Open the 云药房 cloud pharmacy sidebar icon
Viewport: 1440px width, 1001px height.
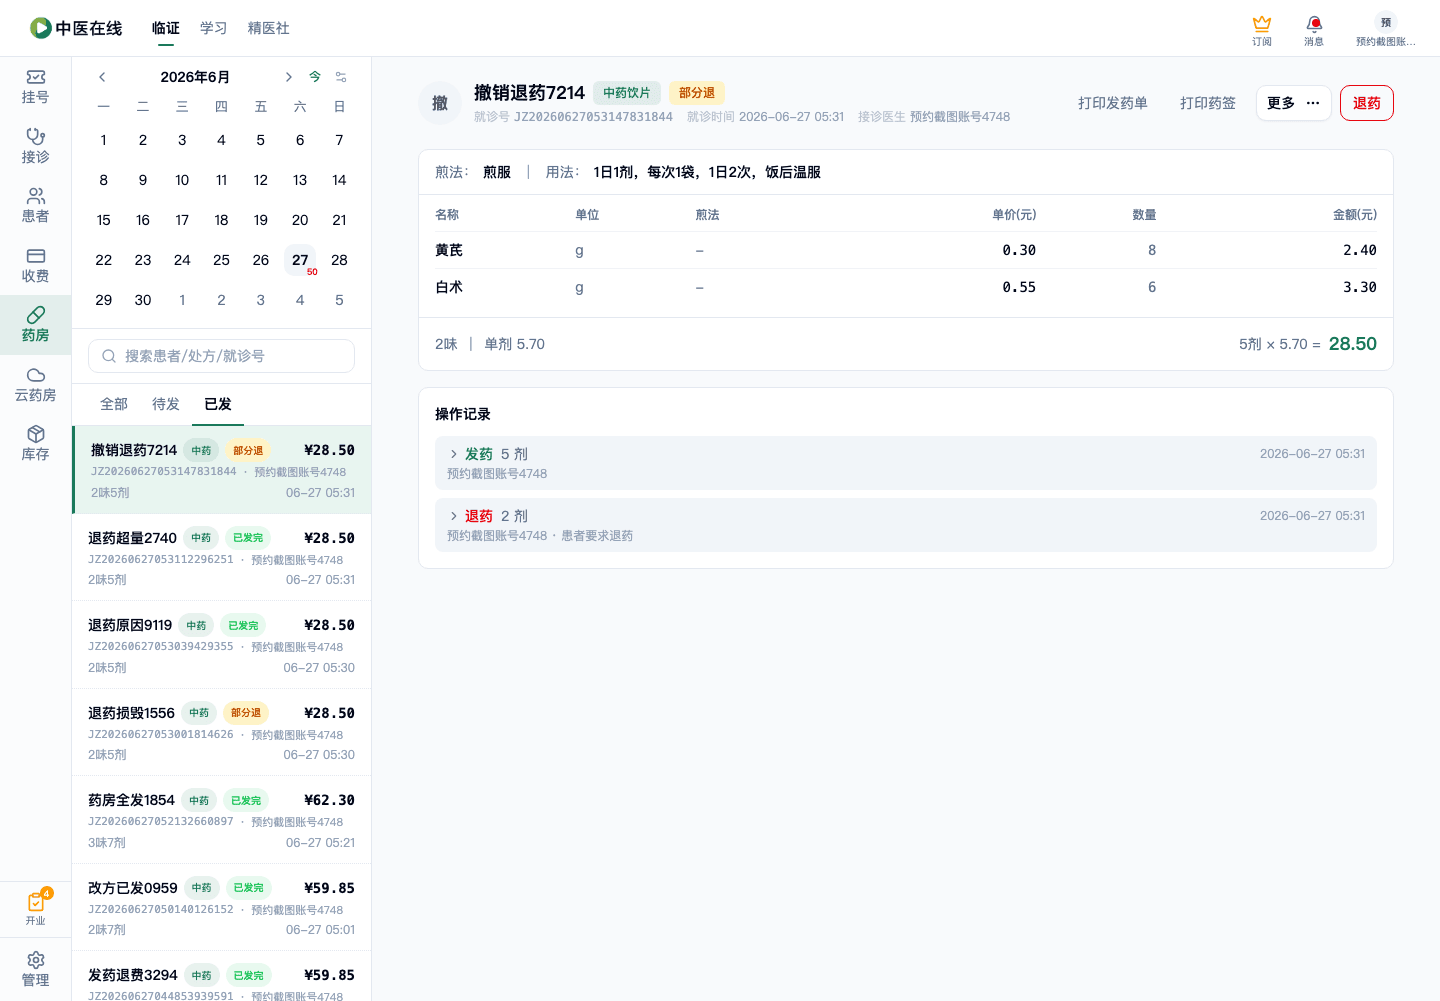[35, 384]
